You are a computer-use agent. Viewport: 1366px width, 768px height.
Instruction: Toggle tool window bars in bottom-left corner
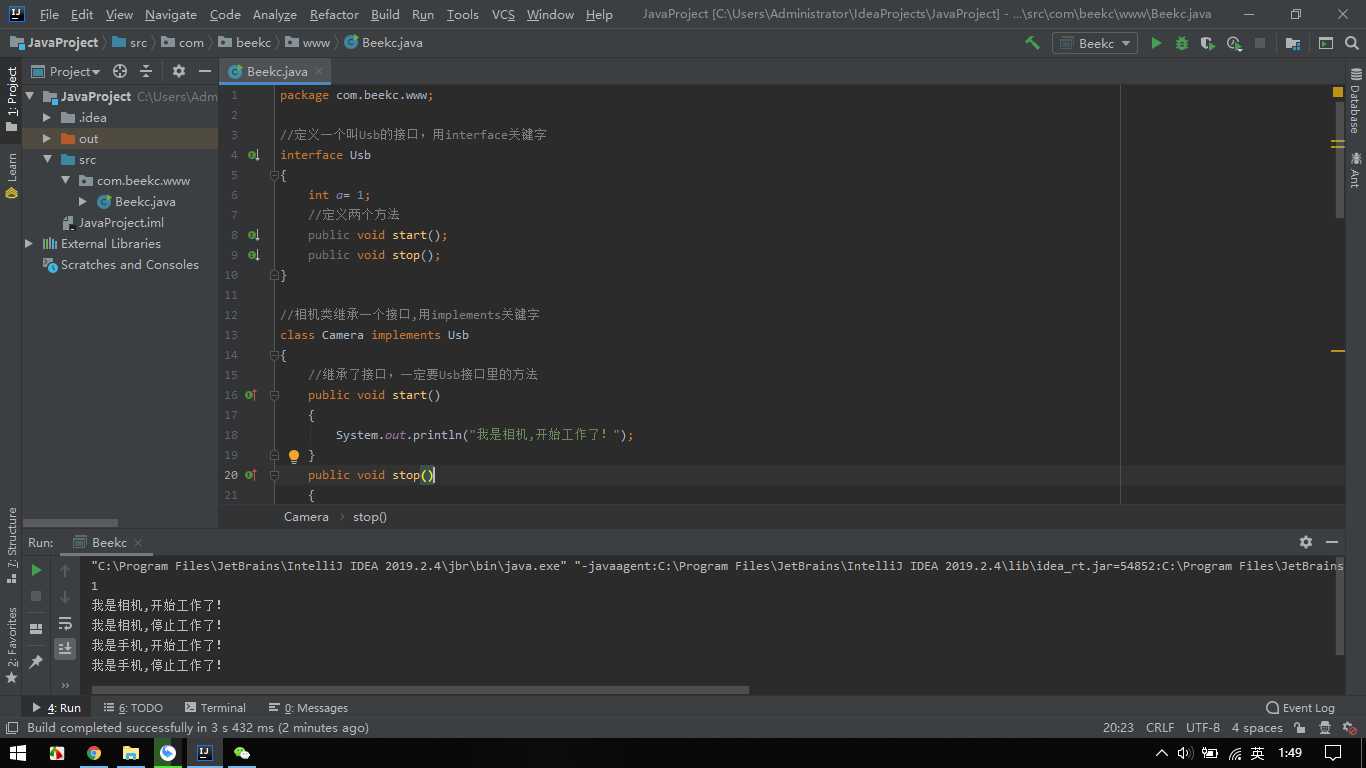coord(12,728)
